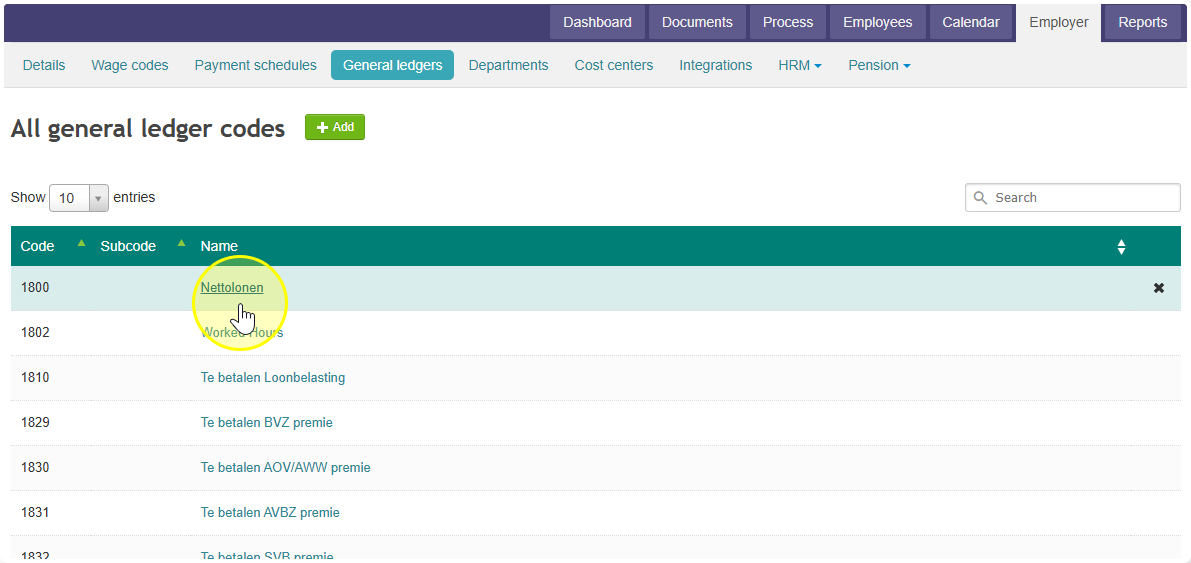Select the General ledgers section
This screenshot has height=563, width=1191.
point(393,65)
